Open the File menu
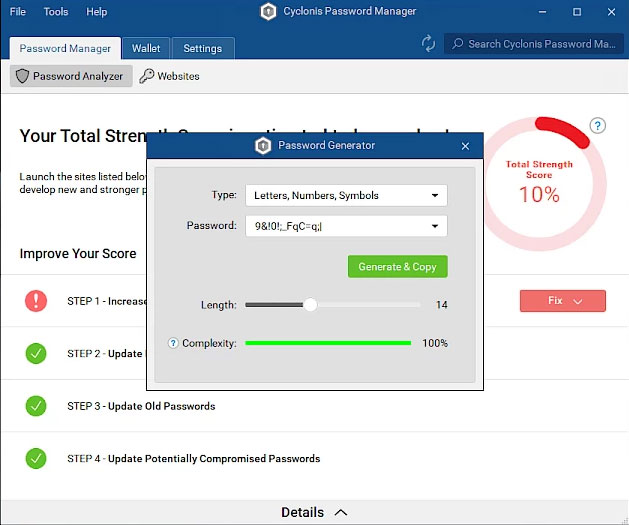Screen dimensions: 629x525 tap(18, 12)
